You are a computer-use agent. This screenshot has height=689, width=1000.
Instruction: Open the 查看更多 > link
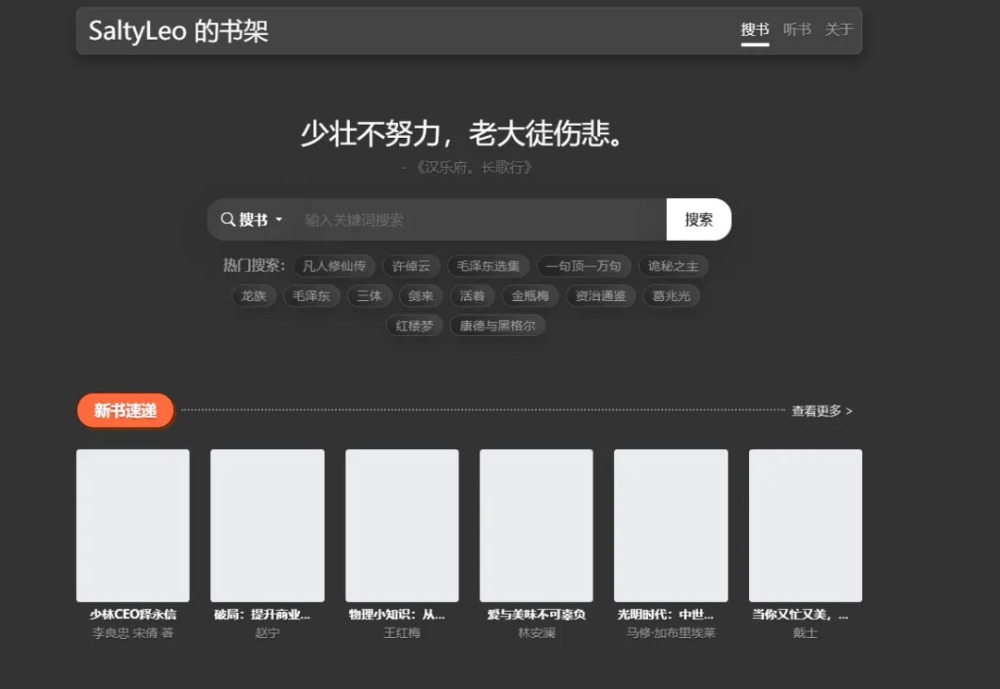pyautogui.click(x=821, y=411)
